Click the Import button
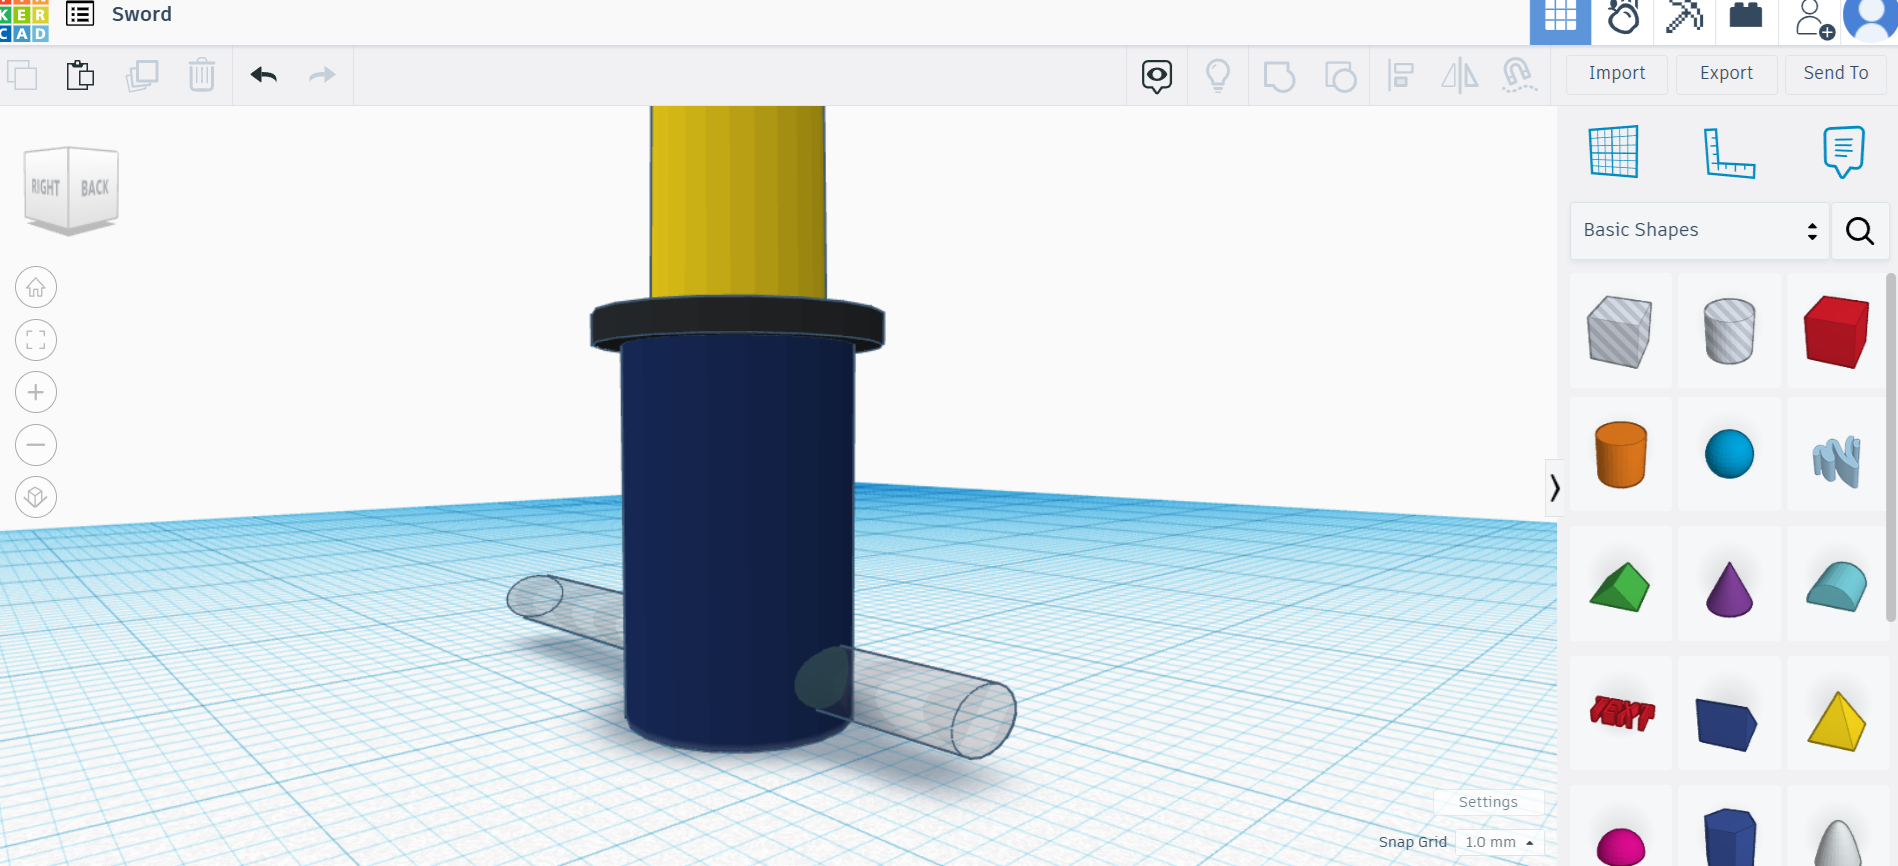1898x866 pixels. 1617,73
